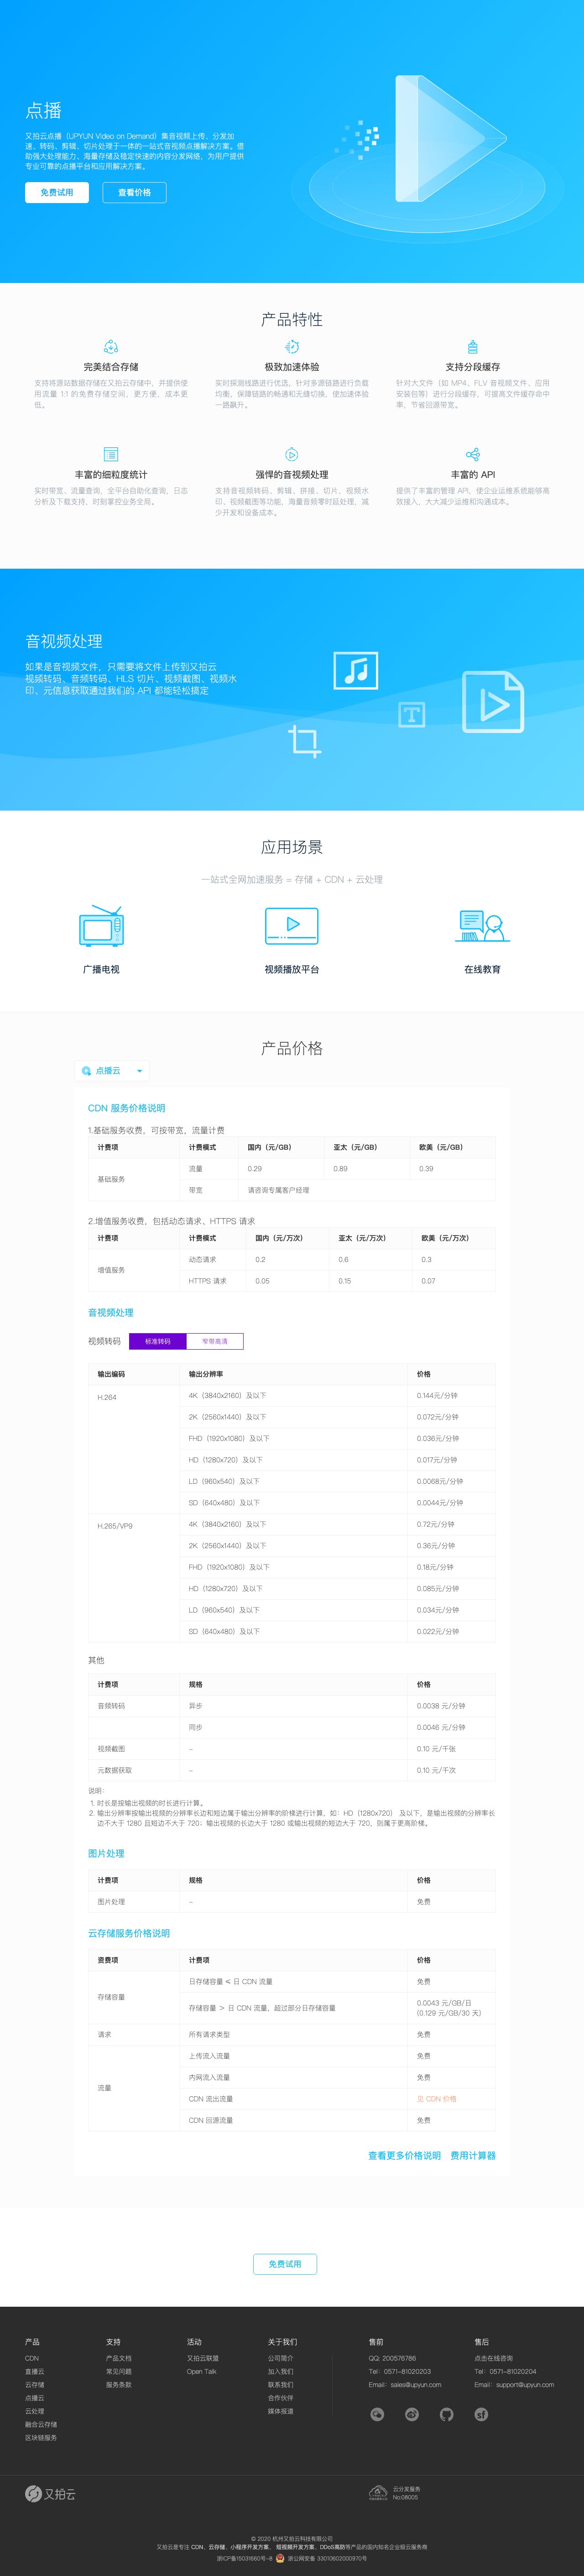Open the 费用计算器 link
Image resolution: width=584 pixels, height=2576 pixels.
point(473,2155)
